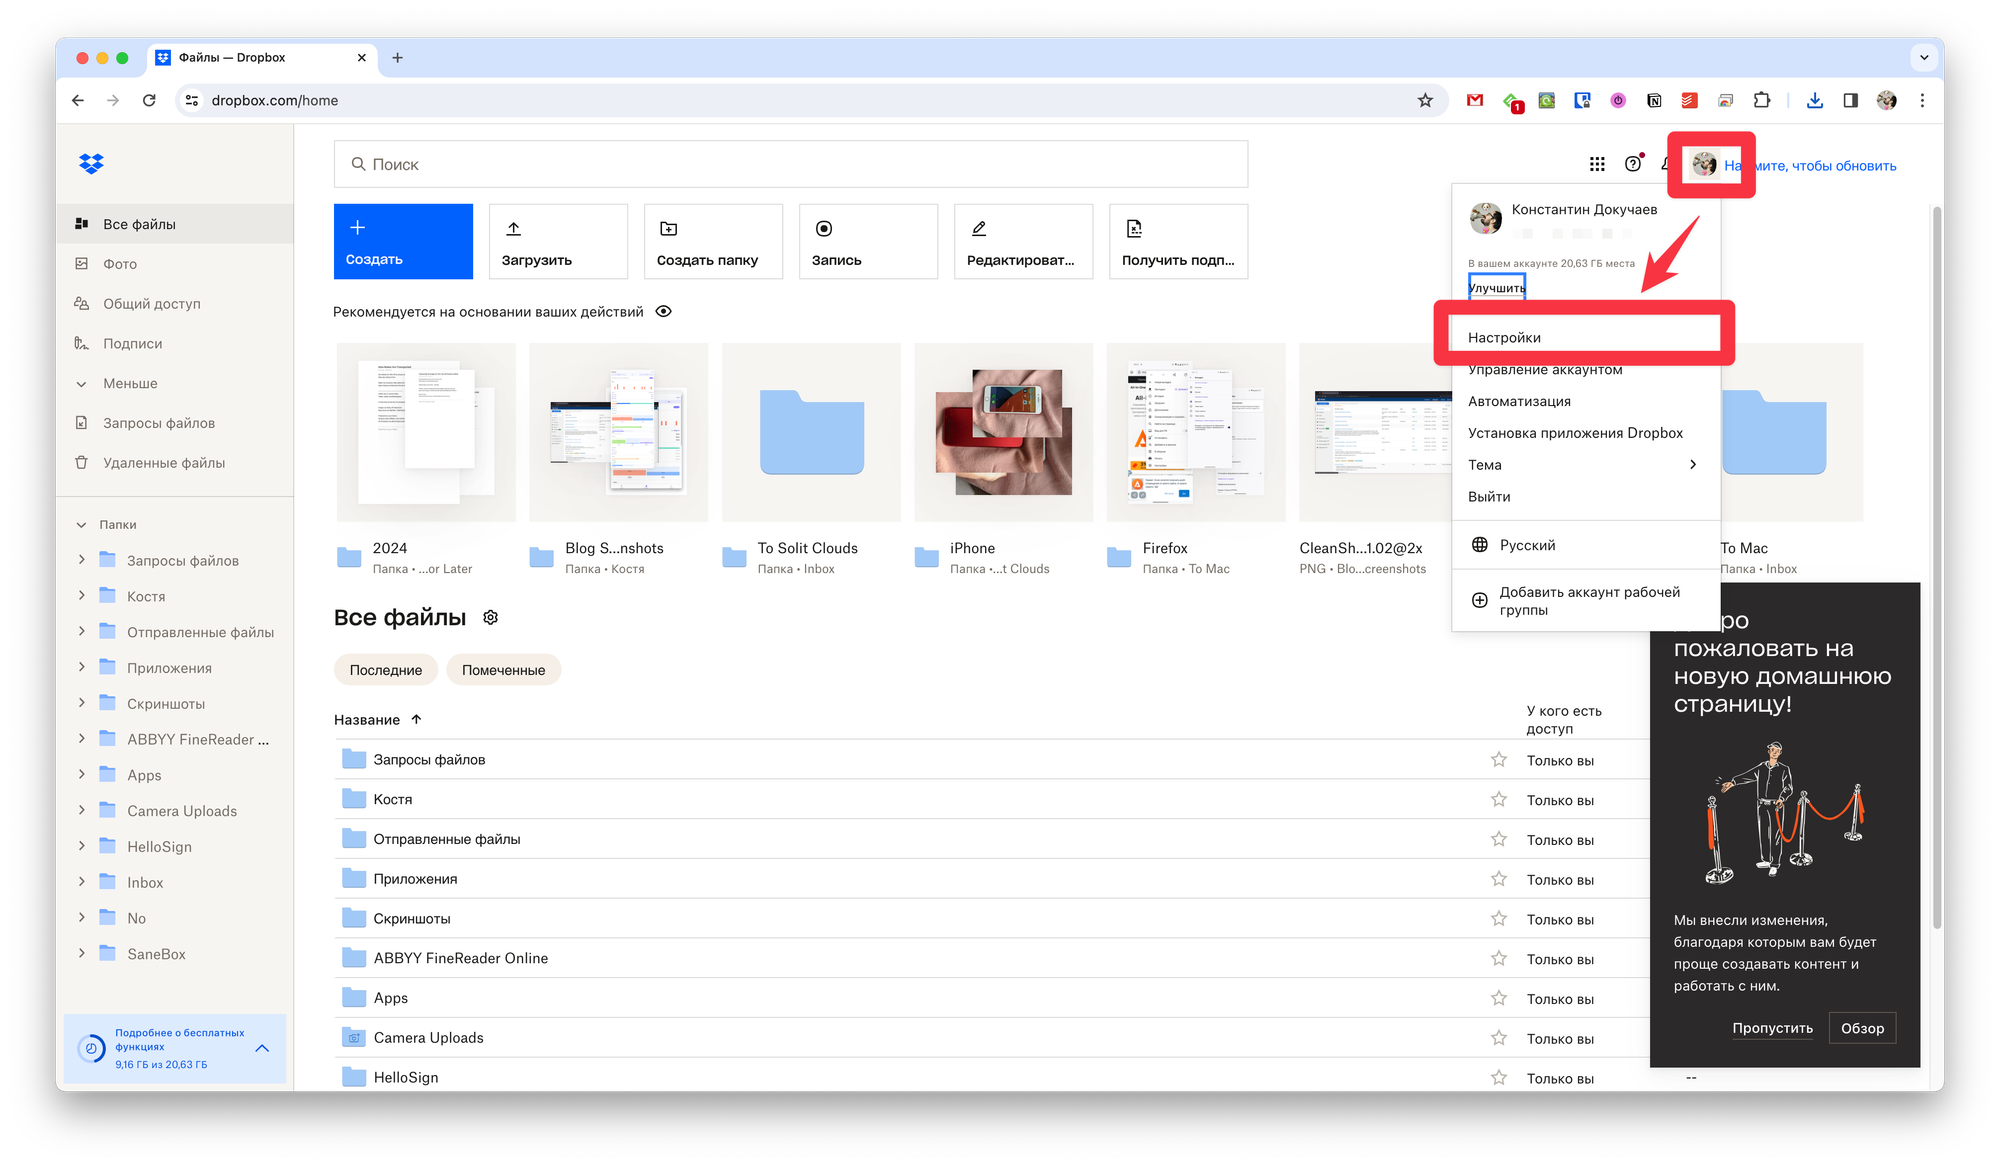Screen dimensions: 2000x1165
Task: Select Настройки in account menu
Action: pyautogui.click(x=1504, y=338)
